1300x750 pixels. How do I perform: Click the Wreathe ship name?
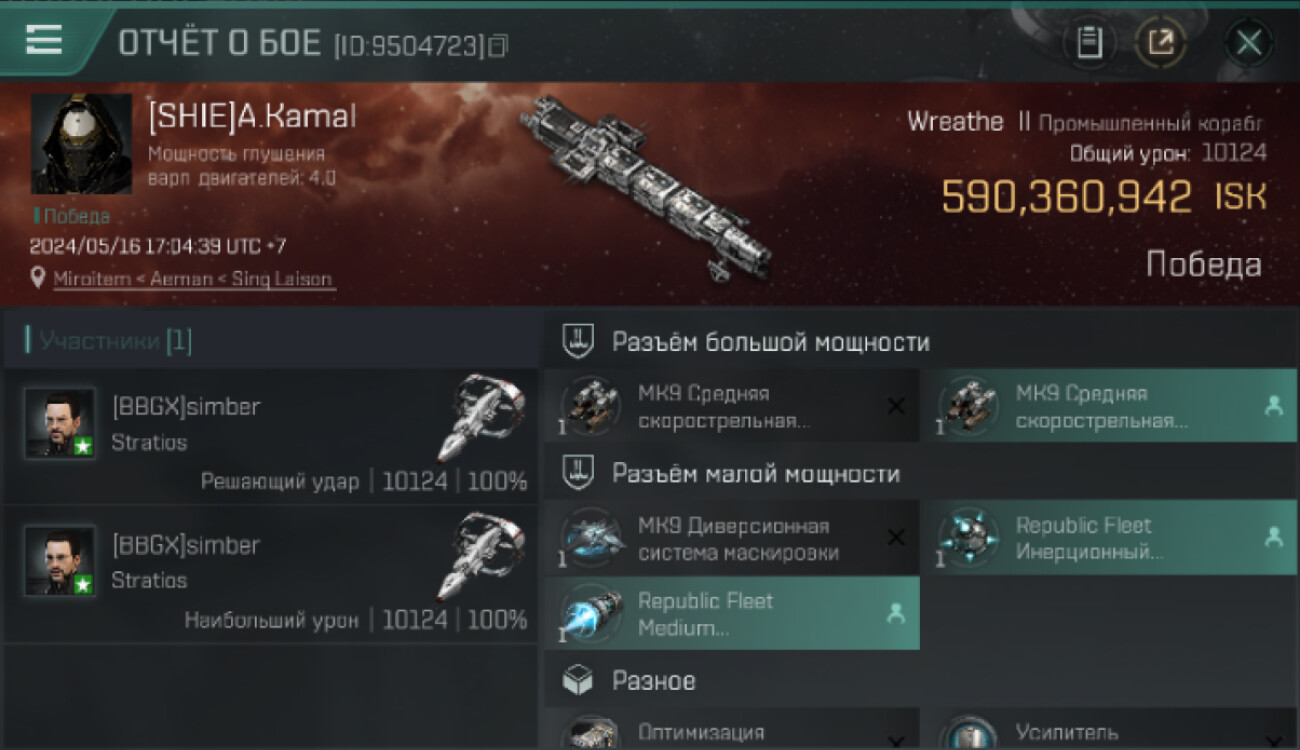955,122
